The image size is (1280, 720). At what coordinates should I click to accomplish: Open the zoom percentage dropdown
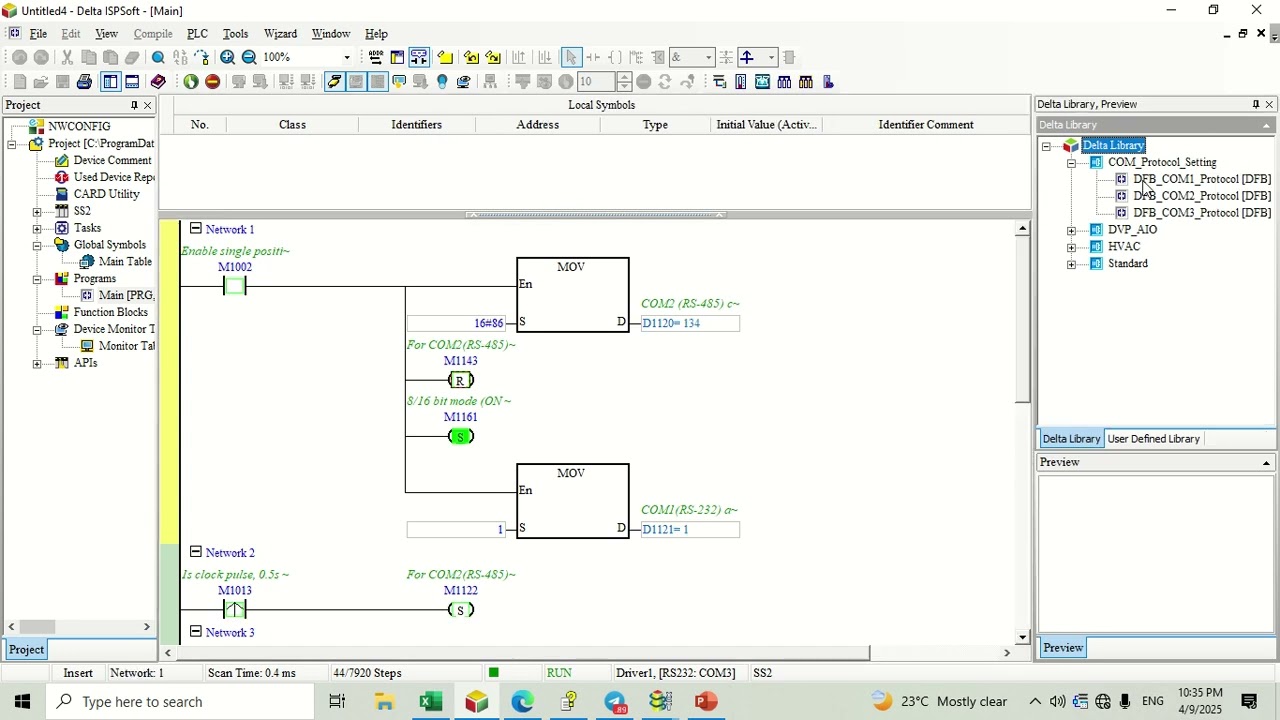pyautogui.click(x=347, y=57)
